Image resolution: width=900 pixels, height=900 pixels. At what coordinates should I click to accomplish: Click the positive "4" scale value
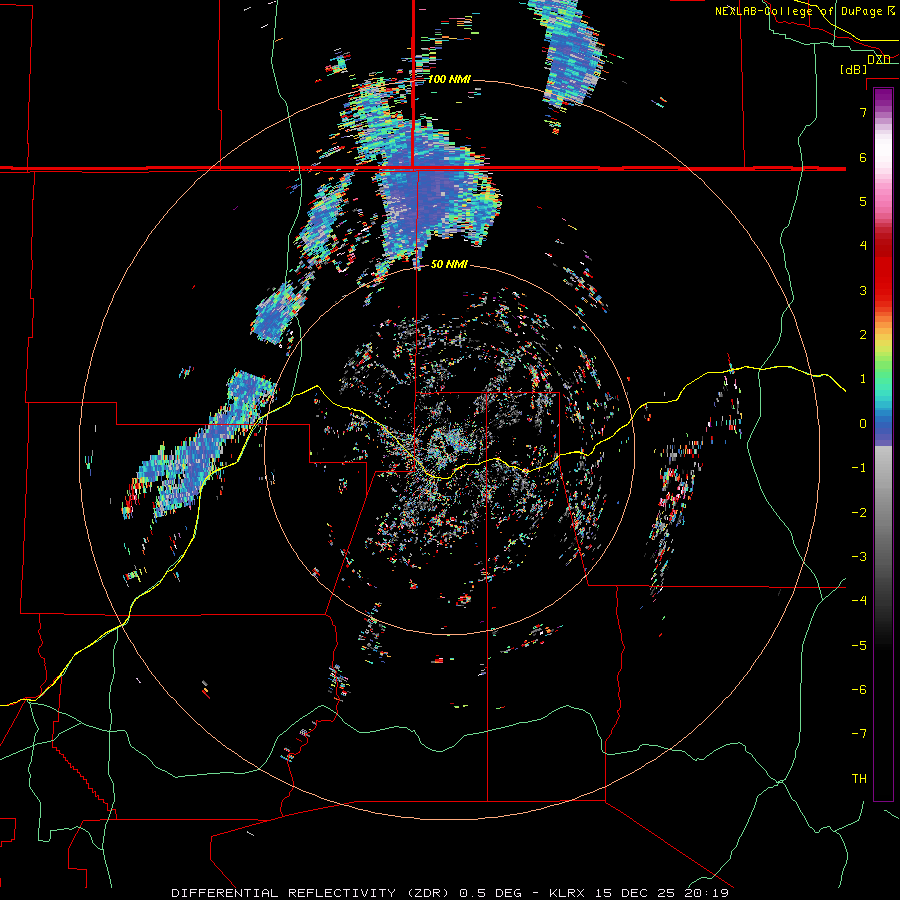click(x=863, y=246)
